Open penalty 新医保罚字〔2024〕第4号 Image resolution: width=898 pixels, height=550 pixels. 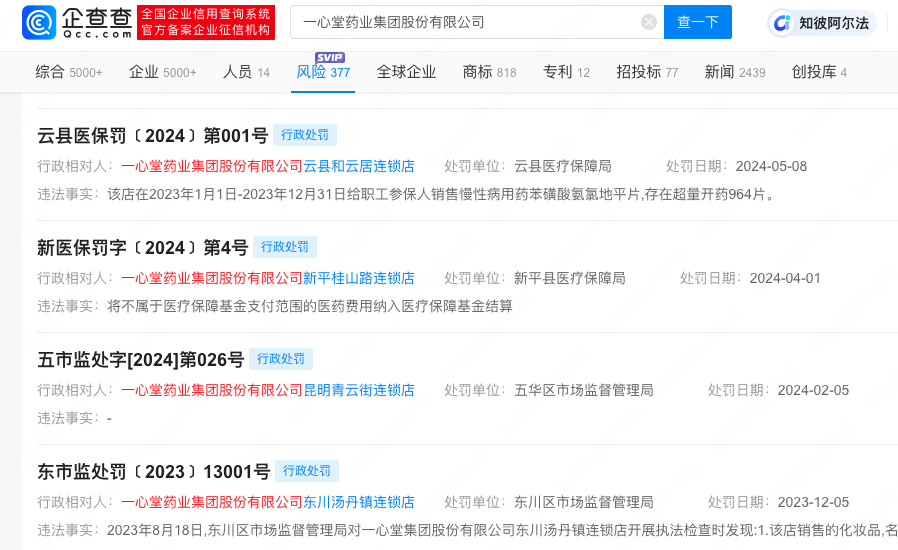coord(143,248)
